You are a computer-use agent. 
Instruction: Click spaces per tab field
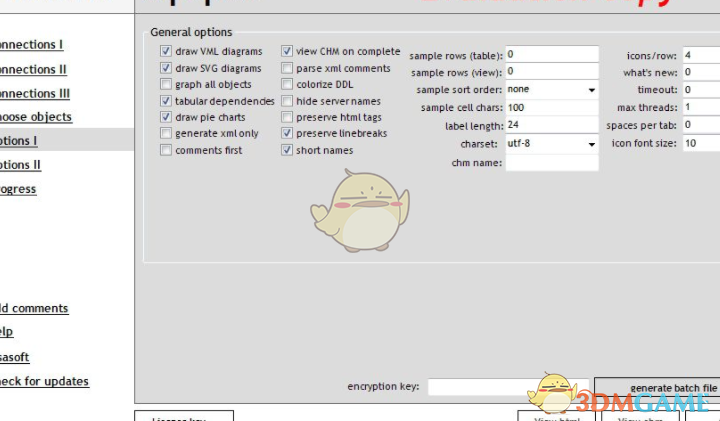click(x=701, y=125)
